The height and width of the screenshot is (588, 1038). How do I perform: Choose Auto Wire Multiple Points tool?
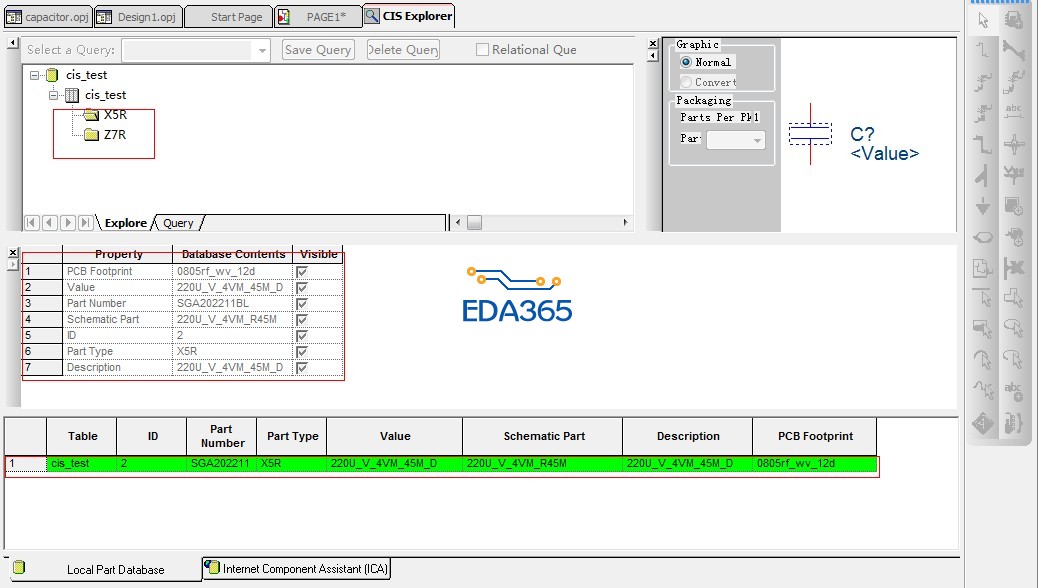point(1014,81)
